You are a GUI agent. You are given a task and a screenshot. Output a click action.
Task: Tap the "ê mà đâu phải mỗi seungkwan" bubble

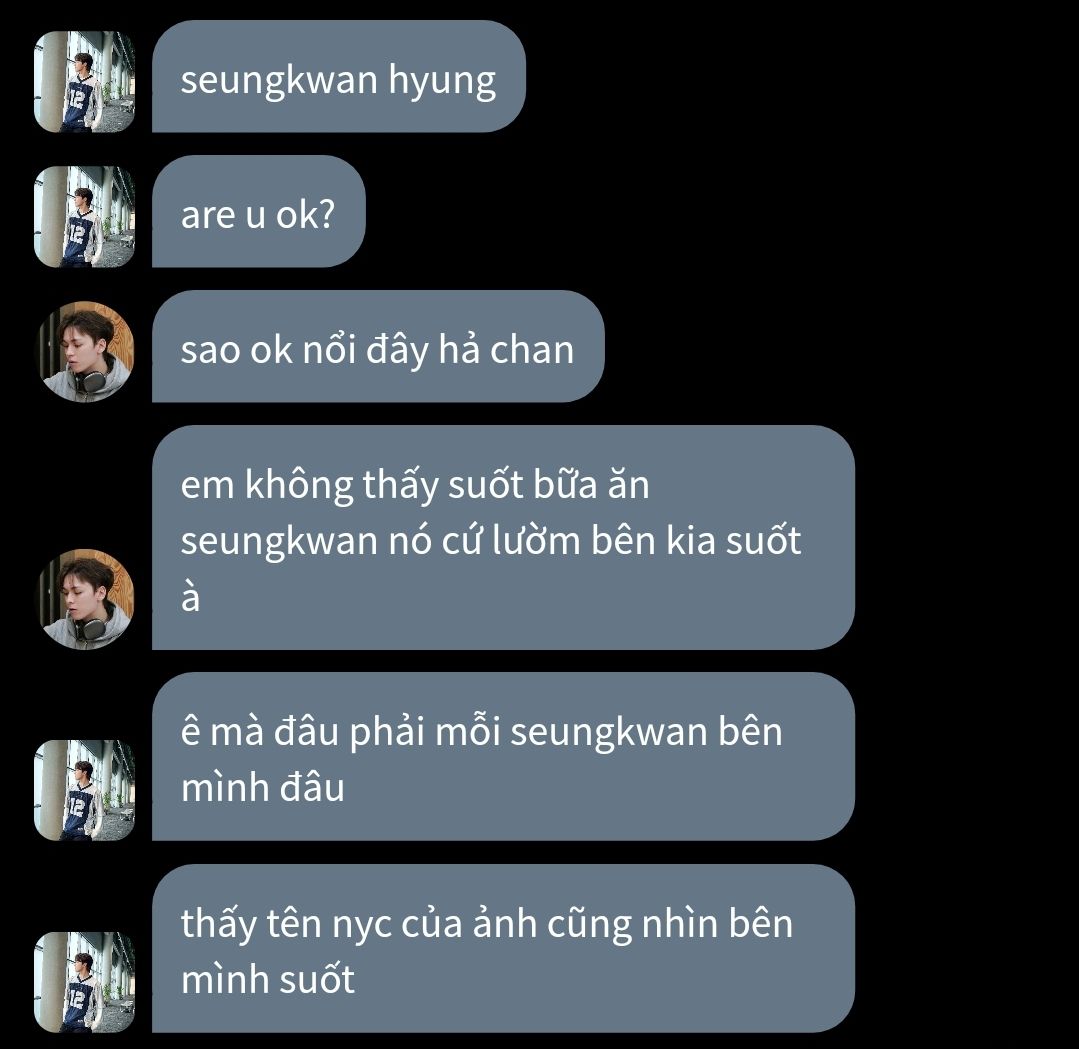503,756
